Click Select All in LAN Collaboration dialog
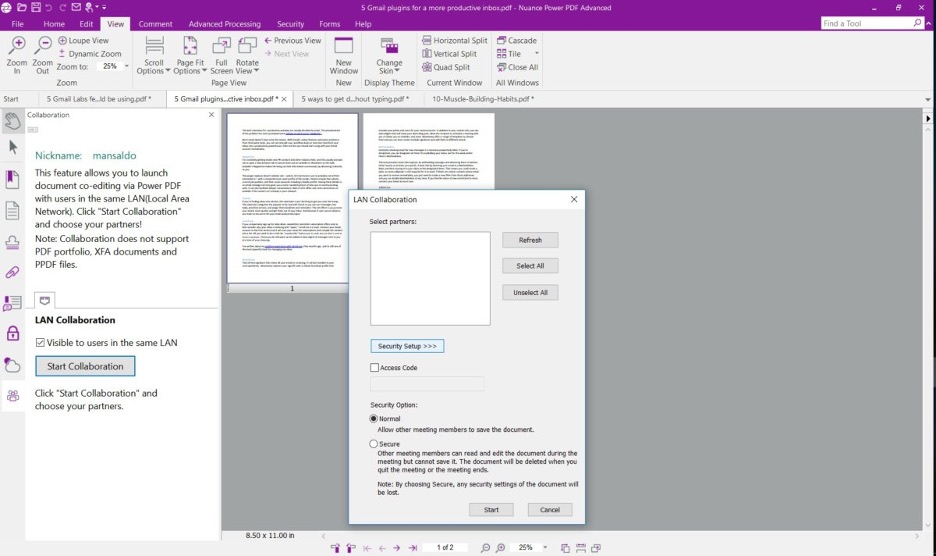Image resolution: width=936 pixels, height=556 pixels. (530, 266)
